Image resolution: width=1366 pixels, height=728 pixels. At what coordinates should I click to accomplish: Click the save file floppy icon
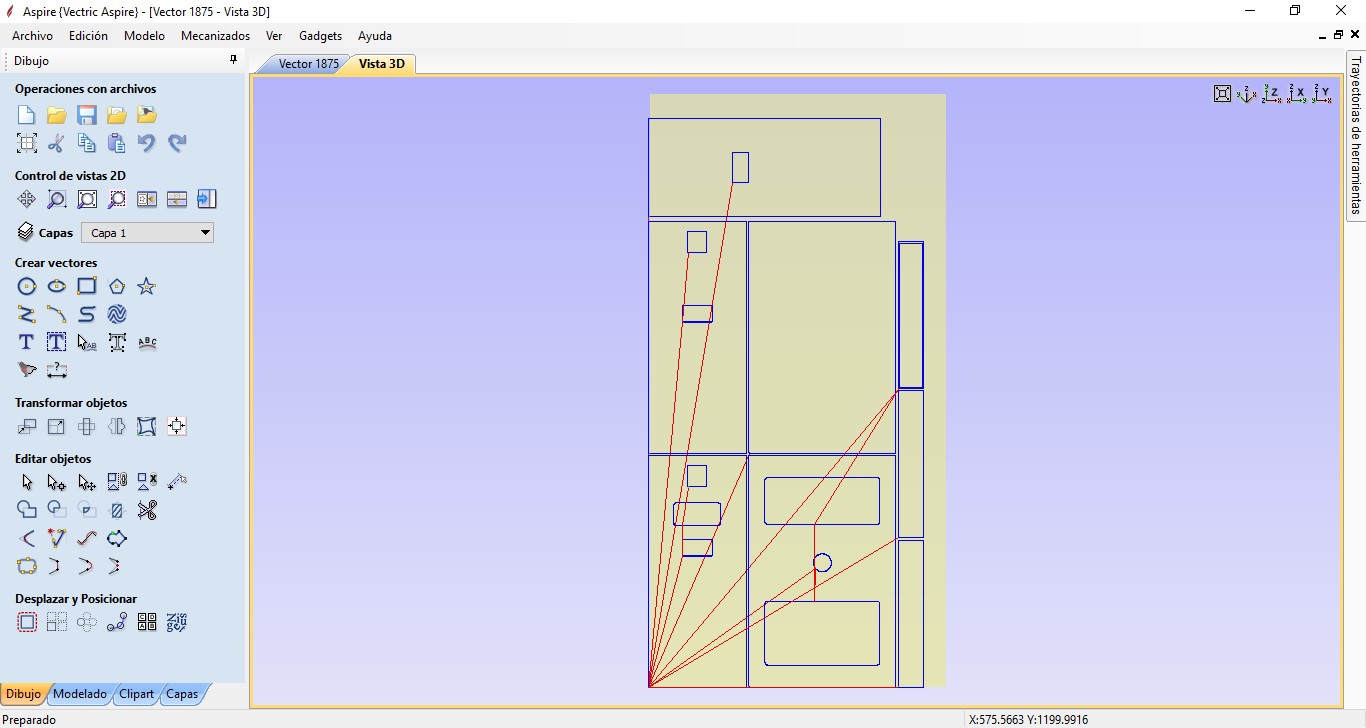(x=87, y=115)
